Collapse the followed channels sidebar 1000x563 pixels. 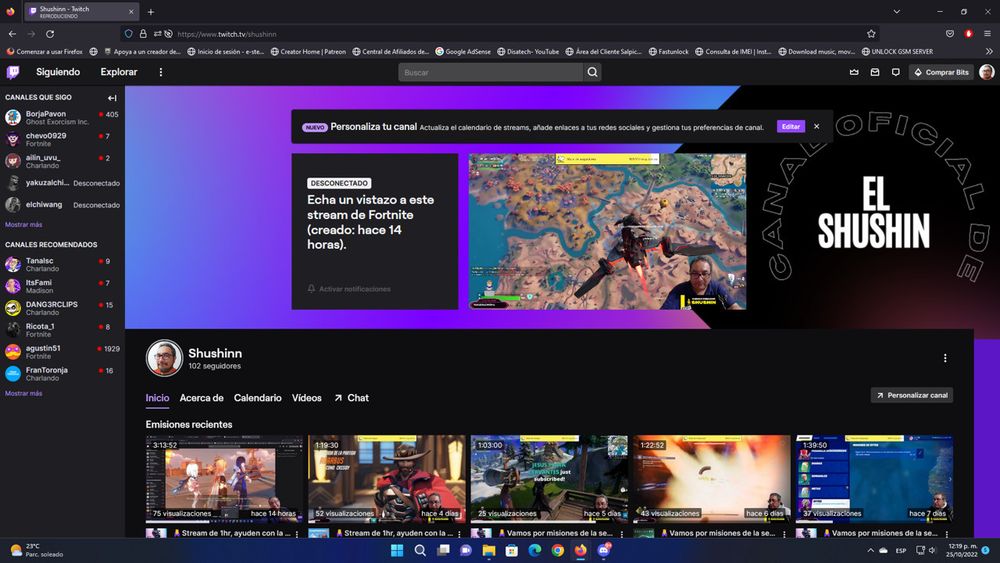112,98
